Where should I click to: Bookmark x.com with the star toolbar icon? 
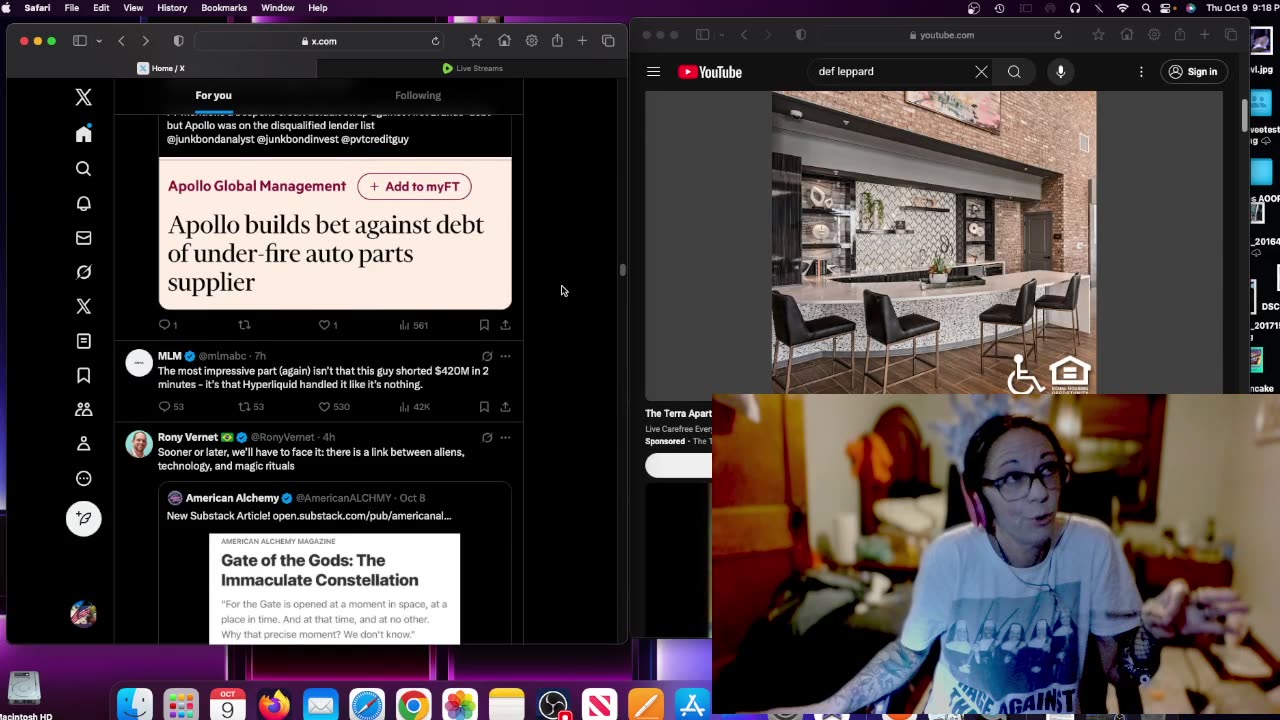pos(476,41)
